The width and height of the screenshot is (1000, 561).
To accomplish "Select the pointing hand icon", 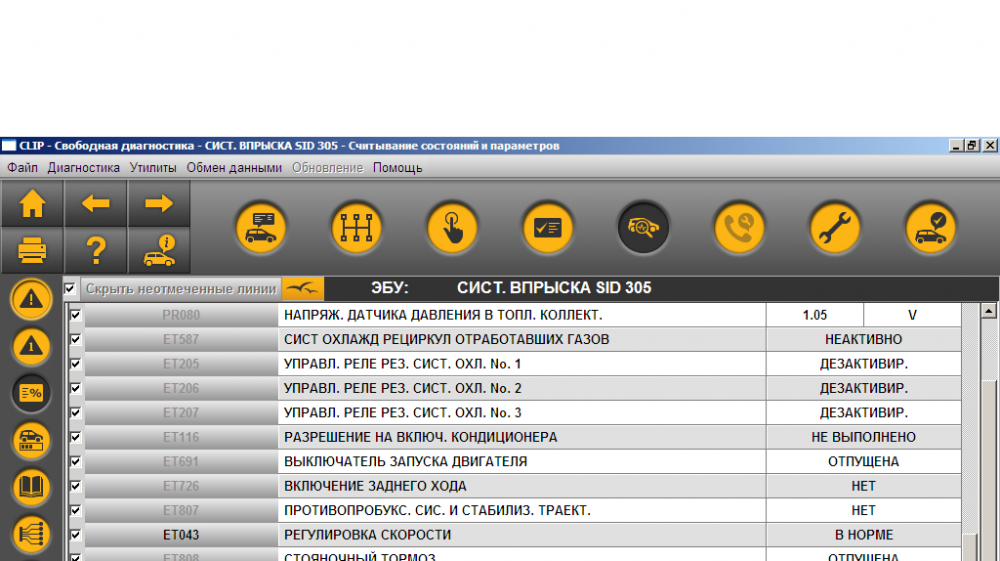I will [x=452, y=228].
